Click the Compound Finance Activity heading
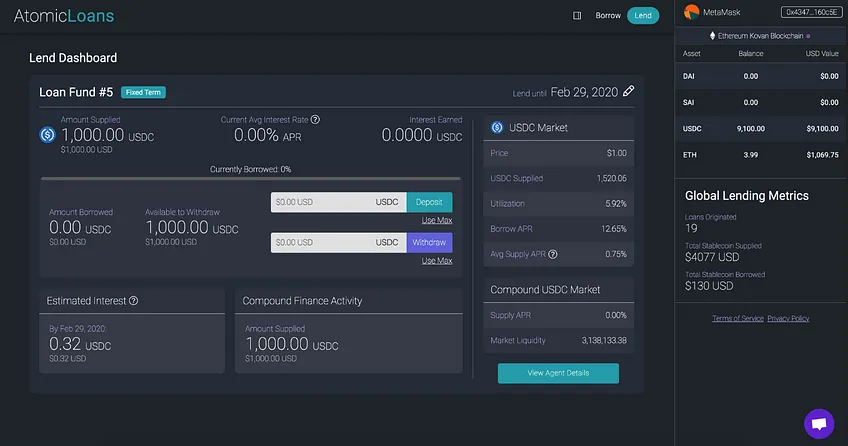The height and width of the screenshot is (446, 848). point(302,301)
